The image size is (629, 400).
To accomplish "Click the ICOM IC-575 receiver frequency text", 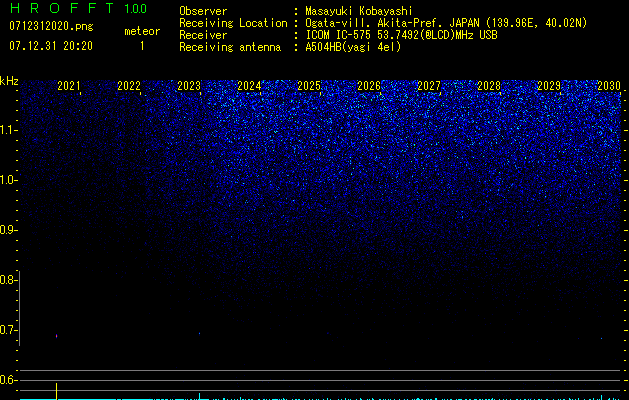I will pos(401,35).
